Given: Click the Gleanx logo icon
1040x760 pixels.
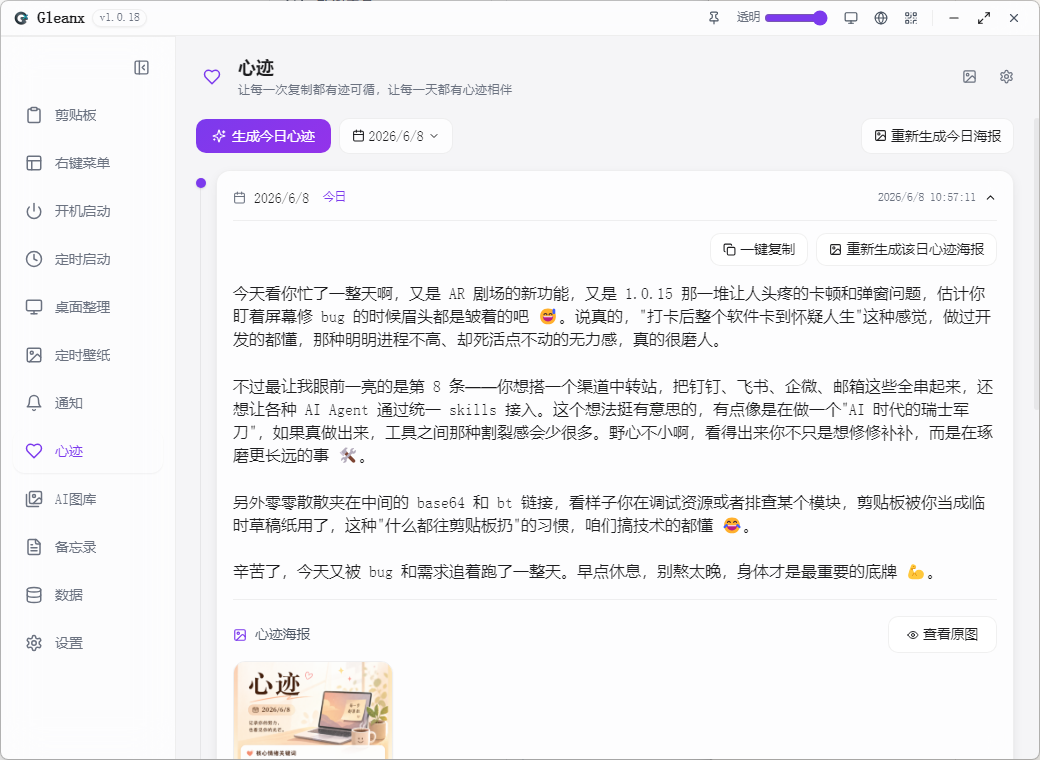Looking at the screenshot, I should coord(21,18).
